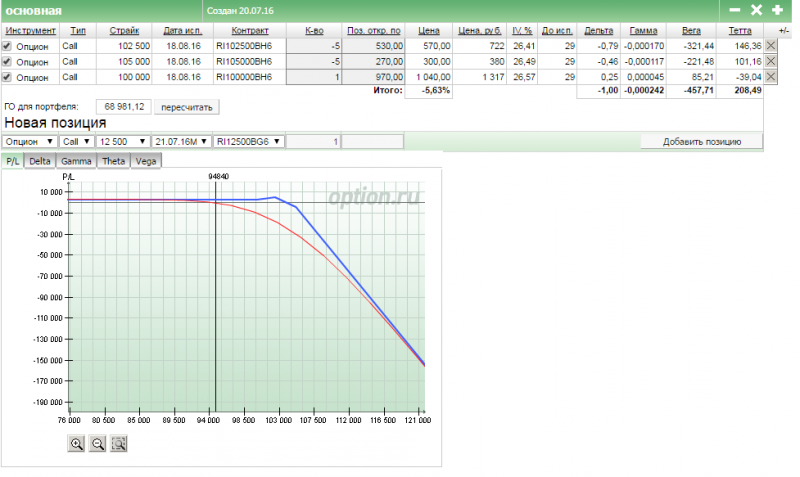Screen dimensions: 800x477
Task: Click the portfolio title основная
Action: point(34,11)
